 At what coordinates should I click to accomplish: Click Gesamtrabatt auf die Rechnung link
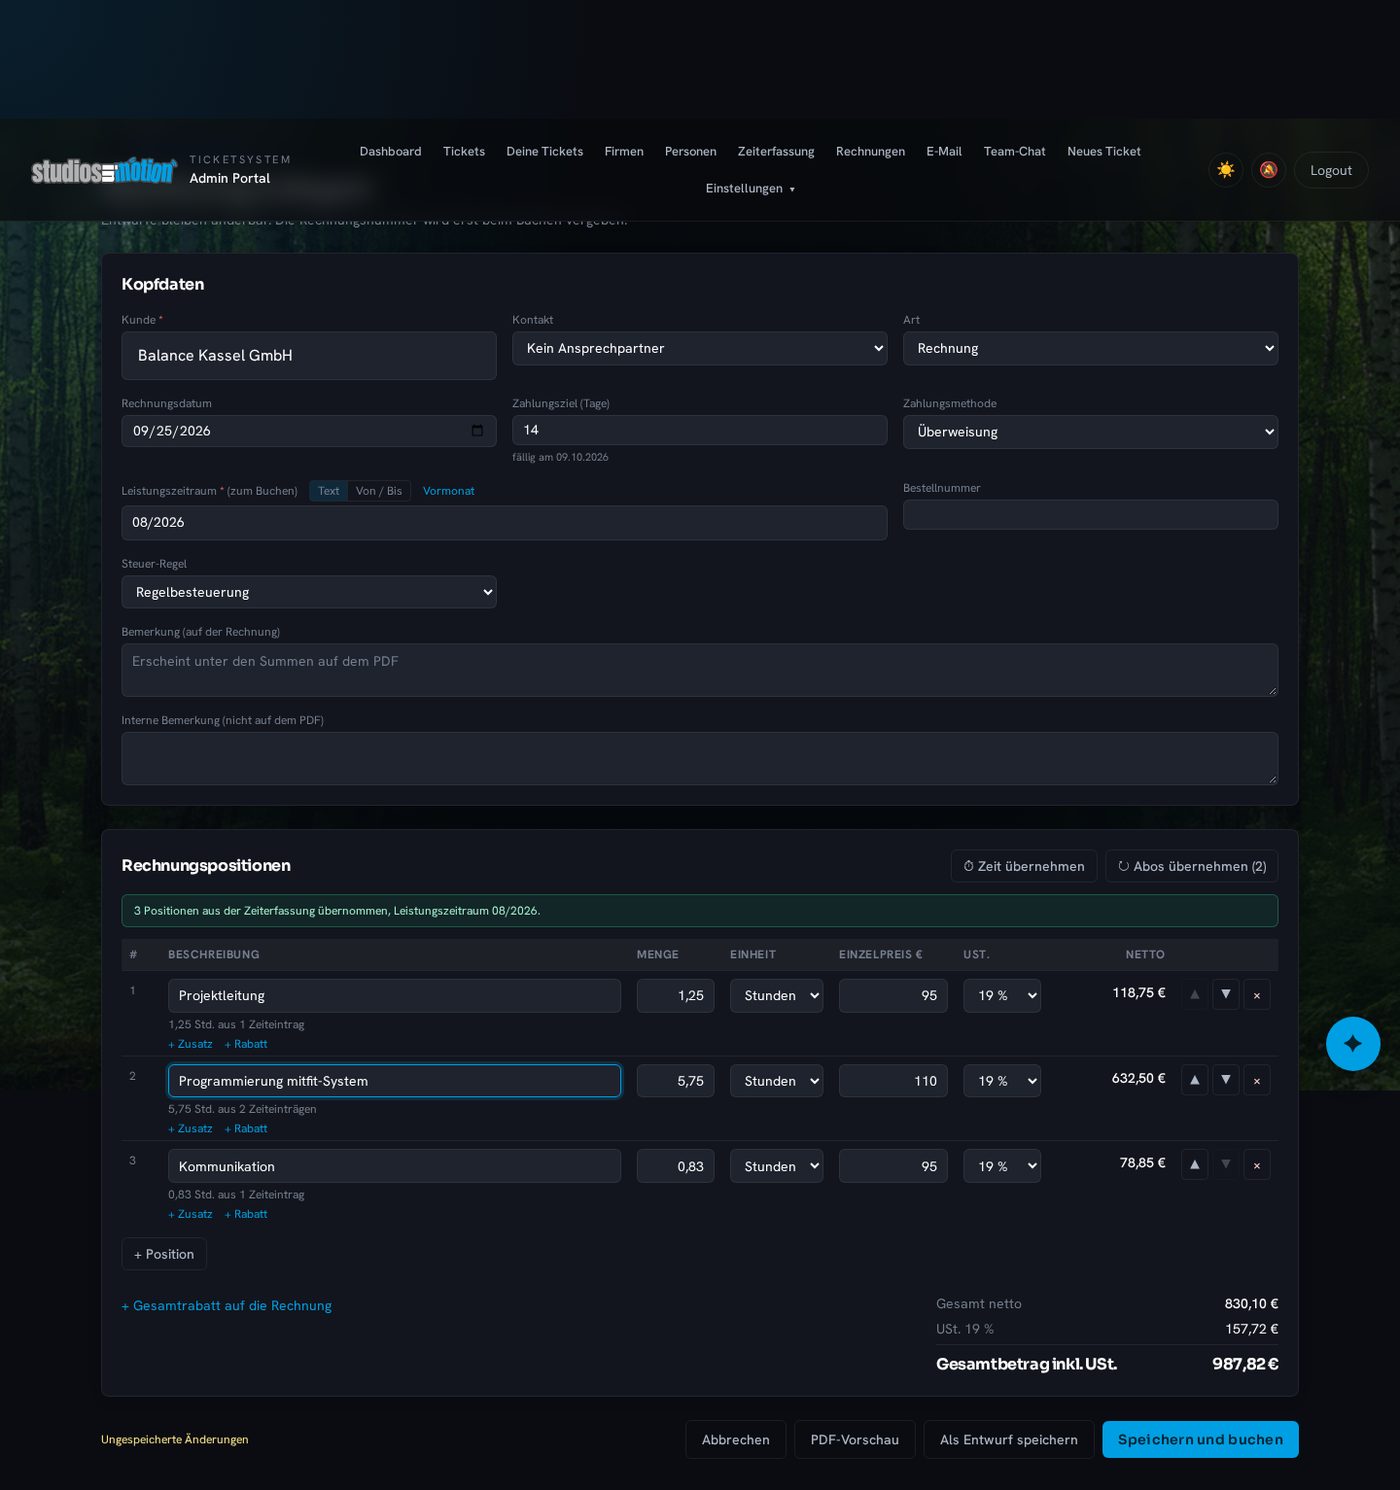click(226, 1306)
